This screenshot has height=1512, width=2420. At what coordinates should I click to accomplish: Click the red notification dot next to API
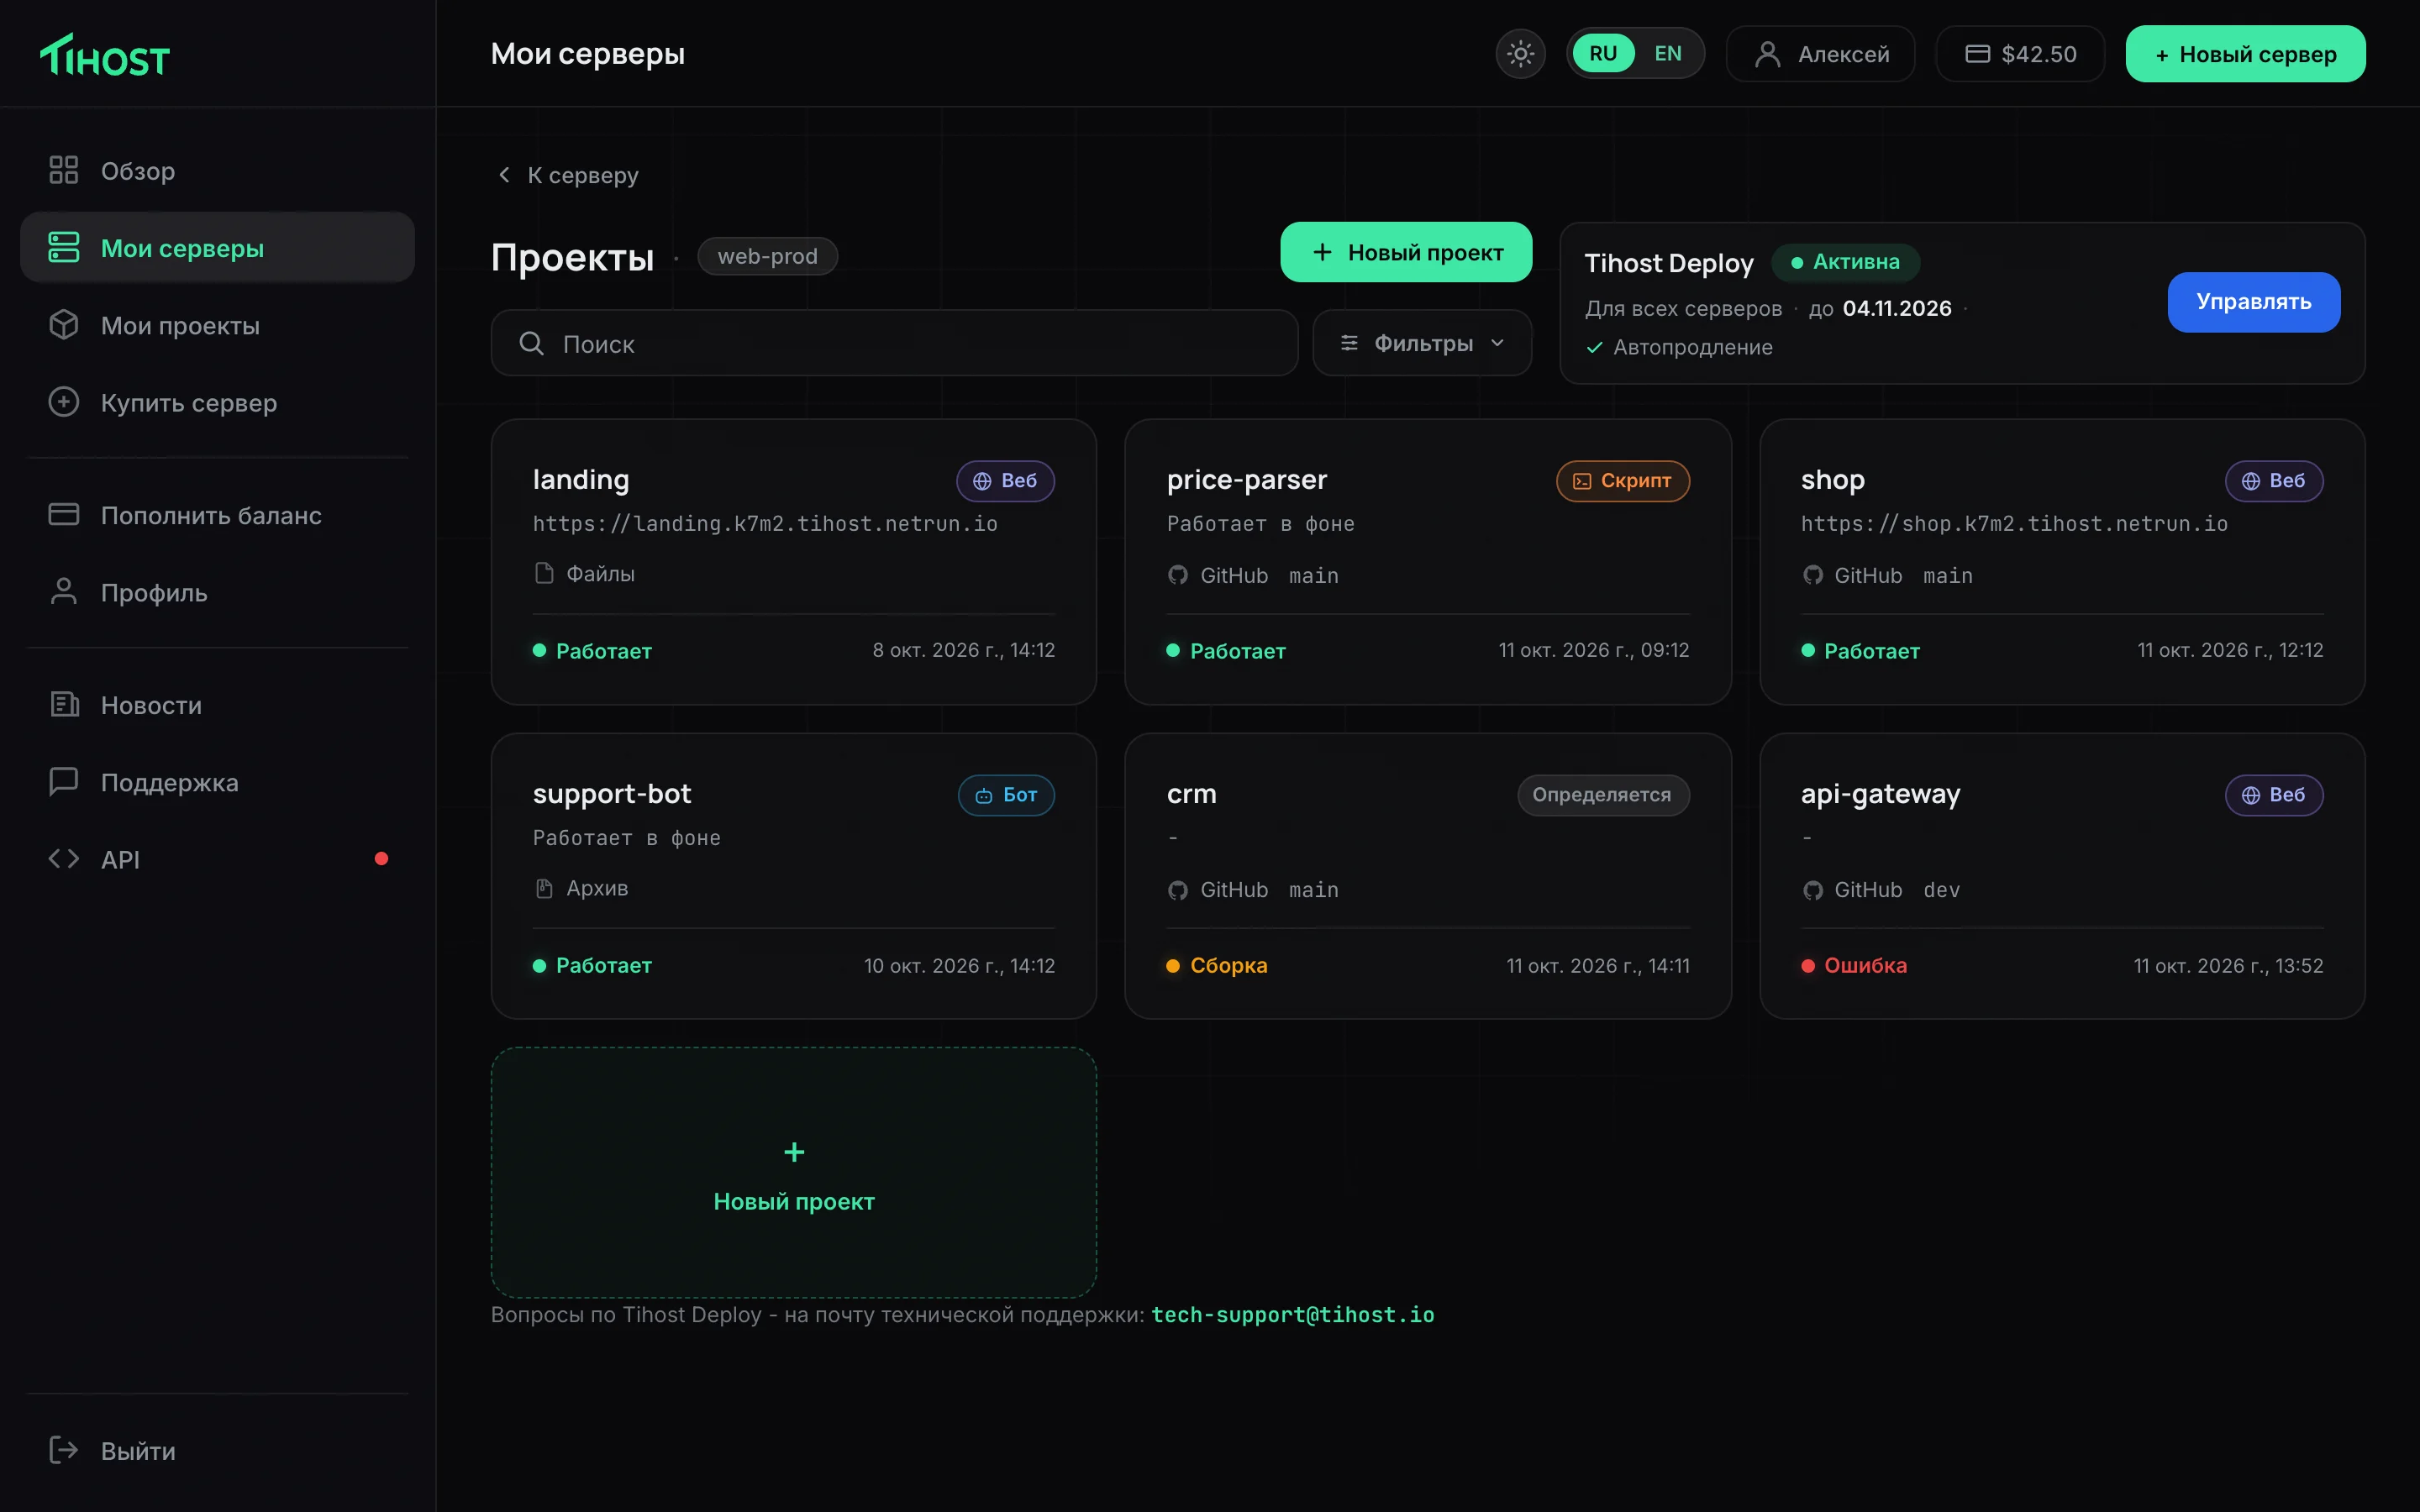point(381,858)
